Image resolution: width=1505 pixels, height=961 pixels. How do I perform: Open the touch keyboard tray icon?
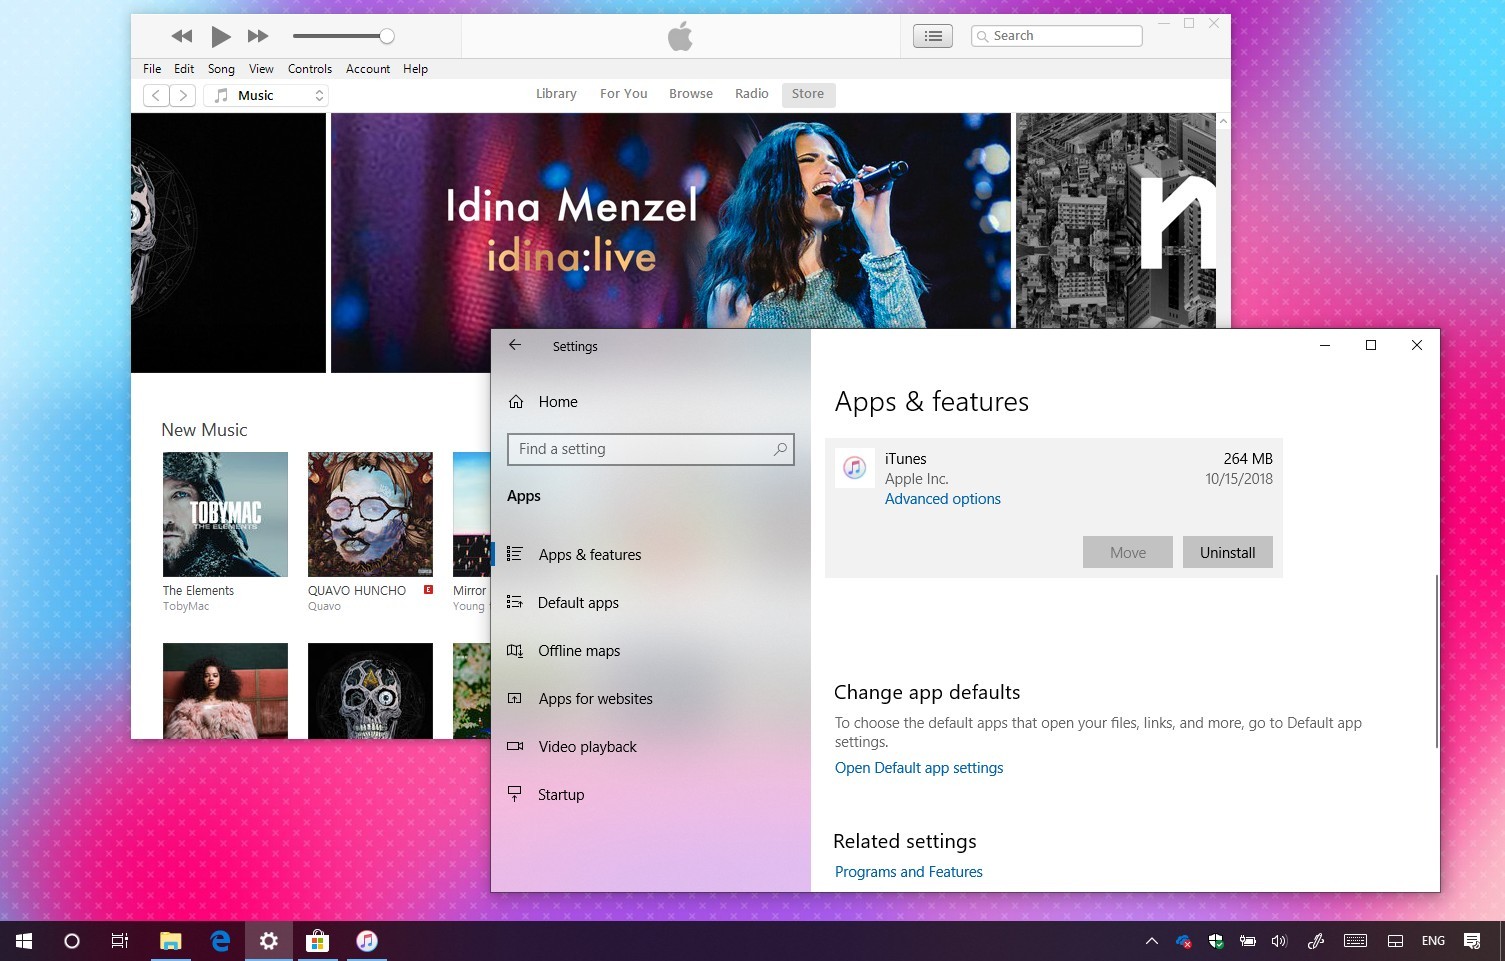click(x=1355, y=941)
